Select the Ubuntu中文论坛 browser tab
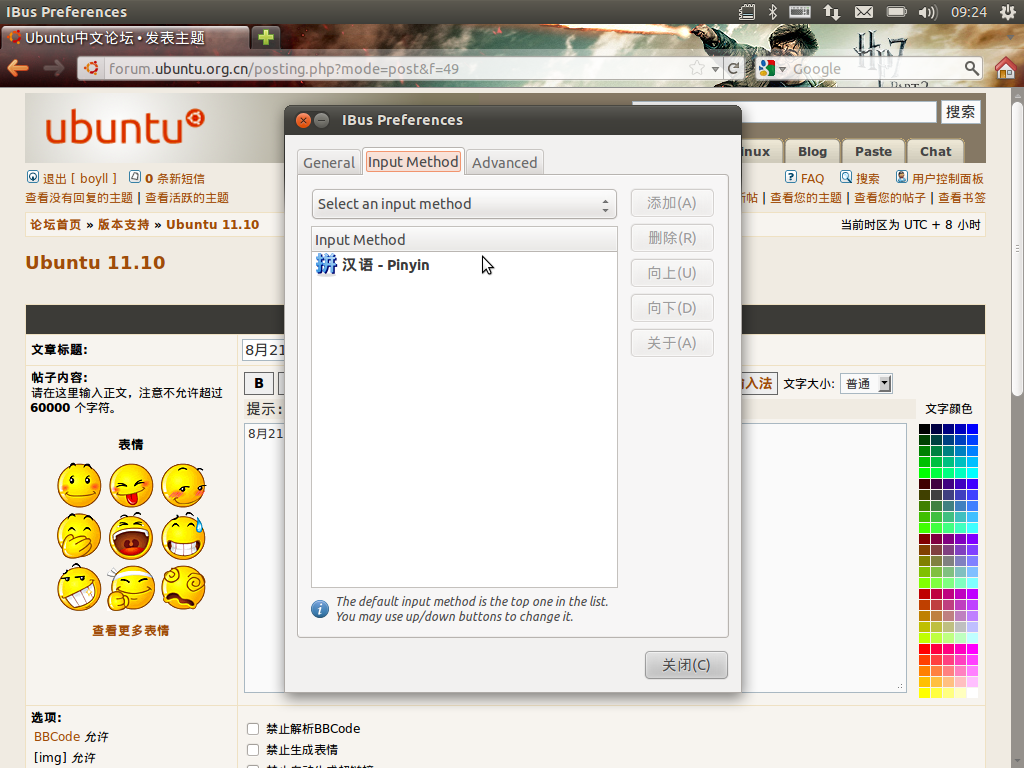Image resolution: width=1024 pixels, height=768 pixels. pos(125,37)
